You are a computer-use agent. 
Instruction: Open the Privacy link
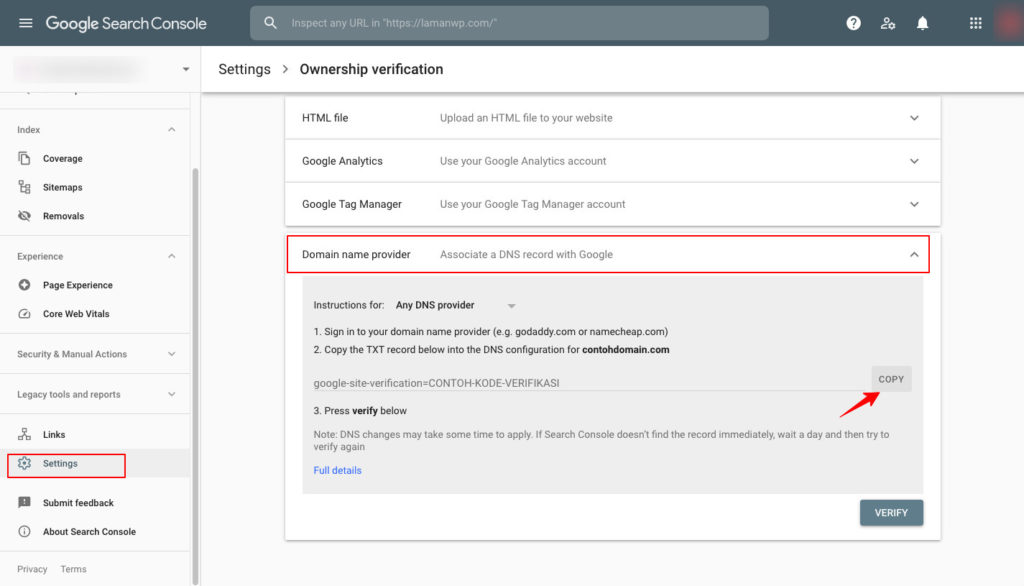(32, 569)
